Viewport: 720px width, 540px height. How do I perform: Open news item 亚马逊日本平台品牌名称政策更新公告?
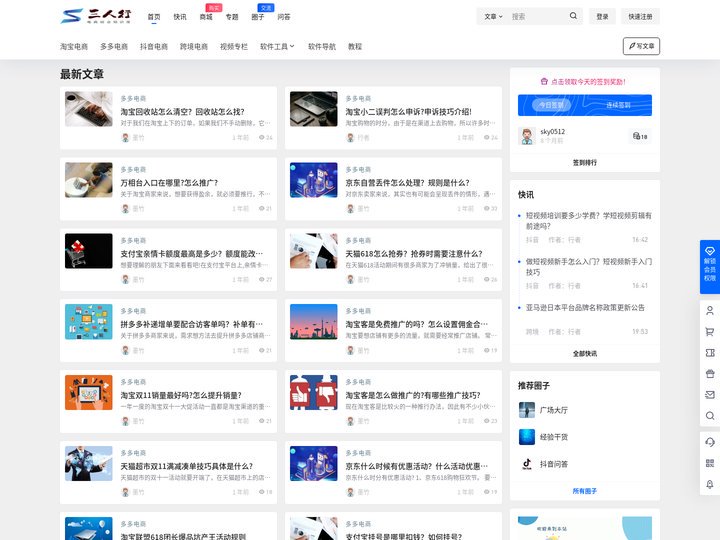pyautogui.click(x=585, y=307)
